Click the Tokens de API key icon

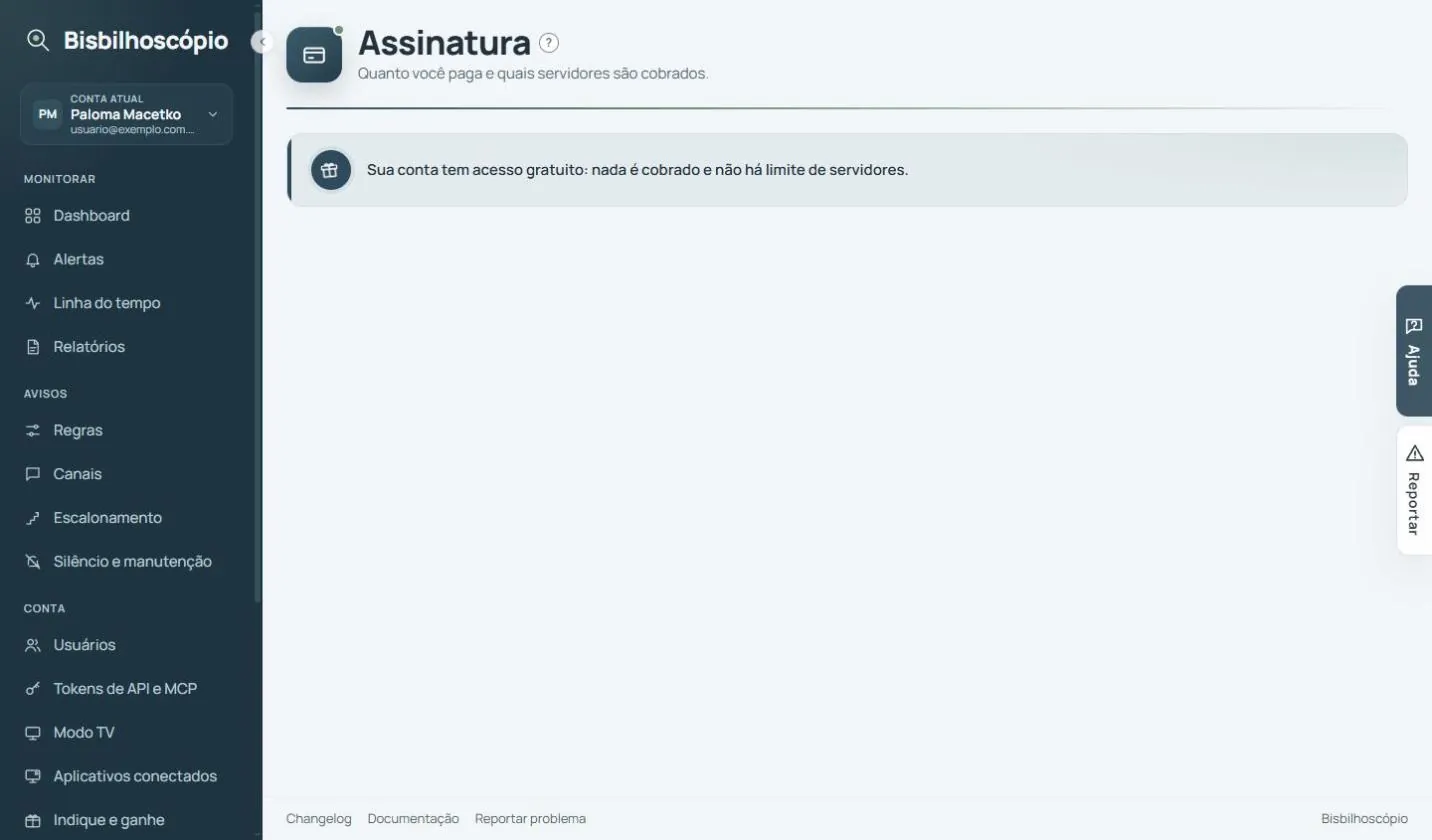point(33,689)
